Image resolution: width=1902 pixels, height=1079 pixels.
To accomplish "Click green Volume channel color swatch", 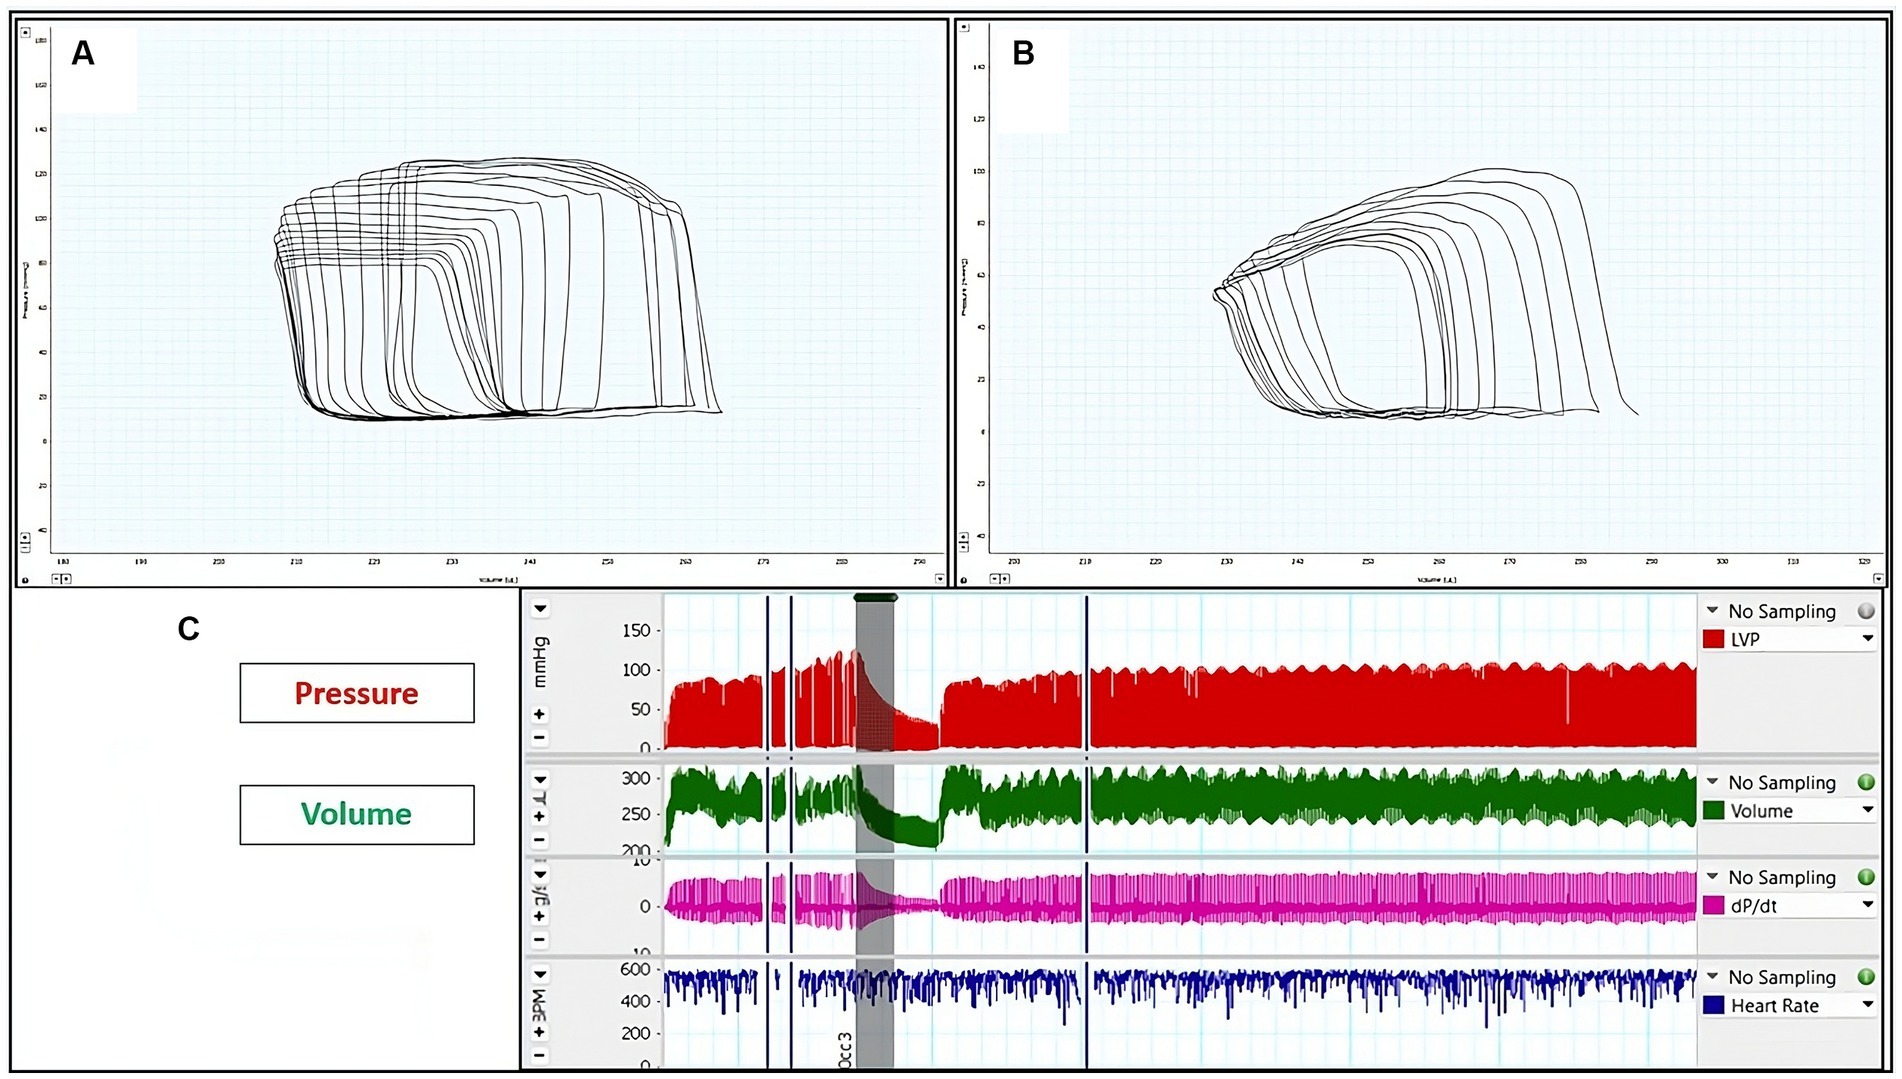I will (x=1714, y=811).
